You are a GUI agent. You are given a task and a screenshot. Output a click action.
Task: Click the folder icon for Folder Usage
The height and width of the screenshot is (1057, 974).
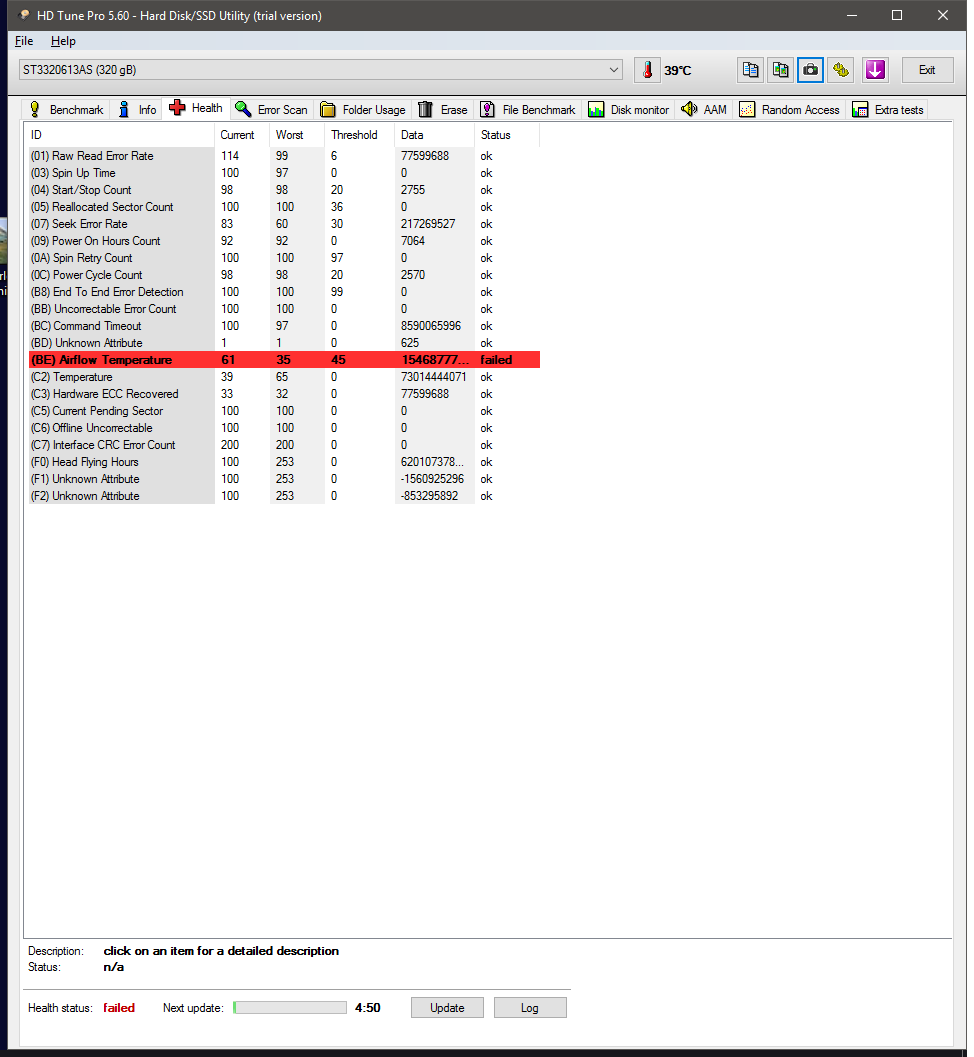[328, 109]
